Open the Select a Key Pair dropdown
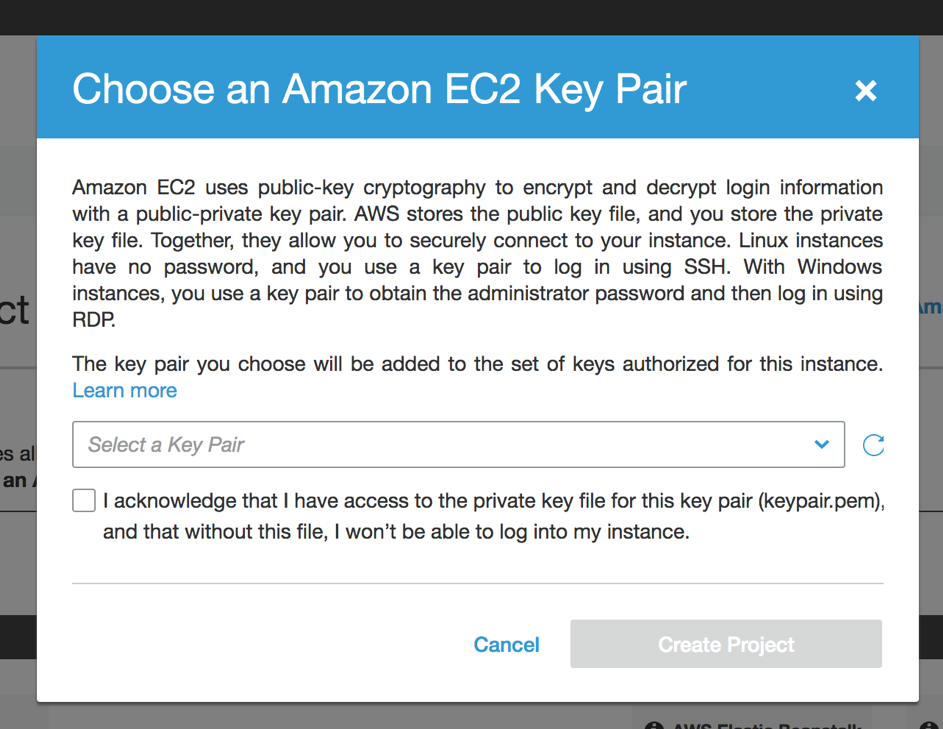The width and height of the screenshot is (943, 729). pos(458,444)
